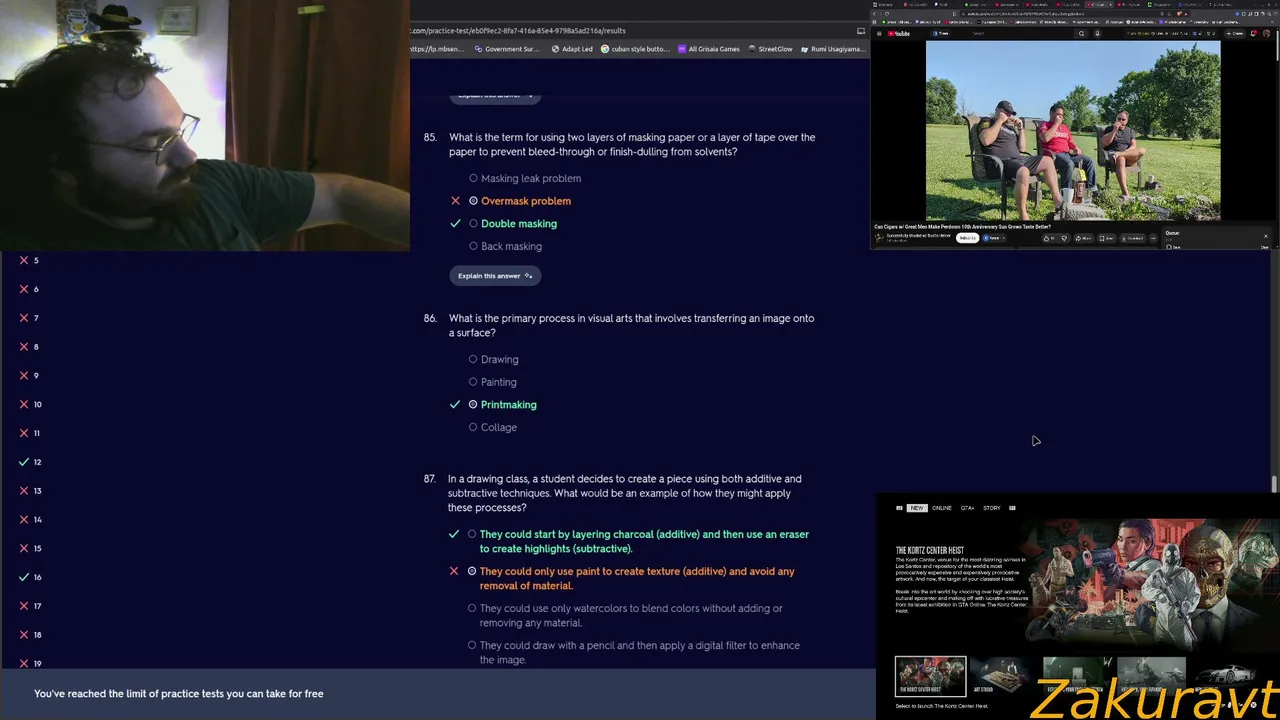This screenshot has height=720, width=1280.
Task: Close the YouTube Queue panel
Action: click(x=1265, y=236)
